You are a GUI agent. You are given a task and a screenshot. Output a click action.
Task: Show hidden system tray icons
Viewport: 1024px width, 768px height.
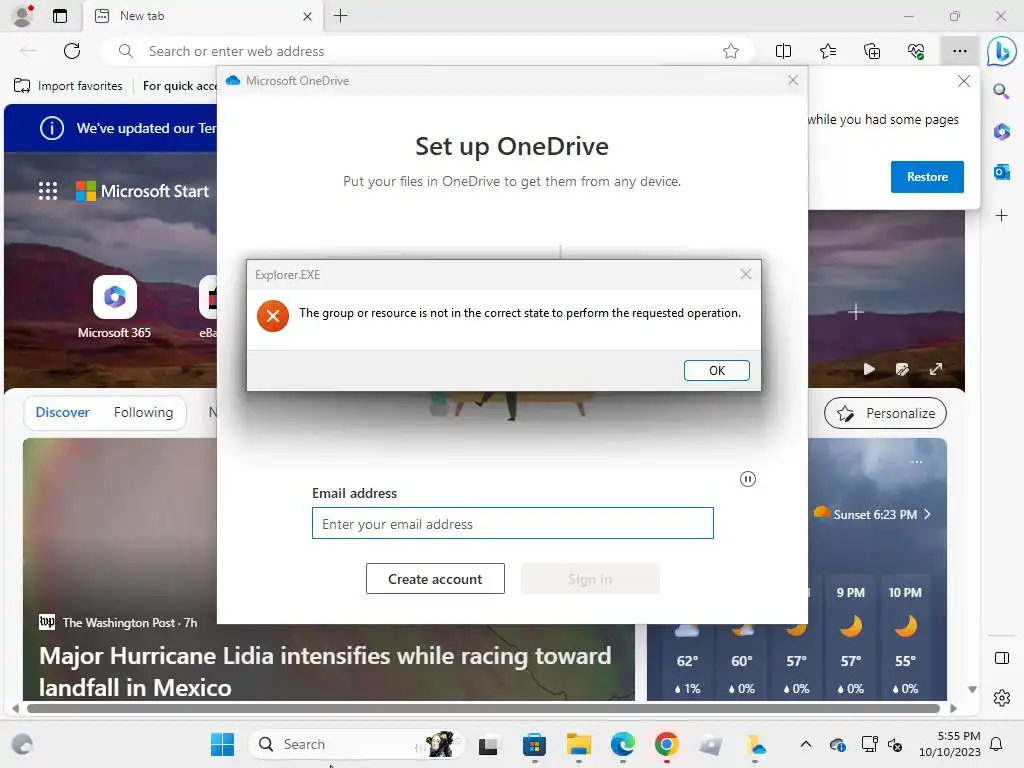click(805, 744)
